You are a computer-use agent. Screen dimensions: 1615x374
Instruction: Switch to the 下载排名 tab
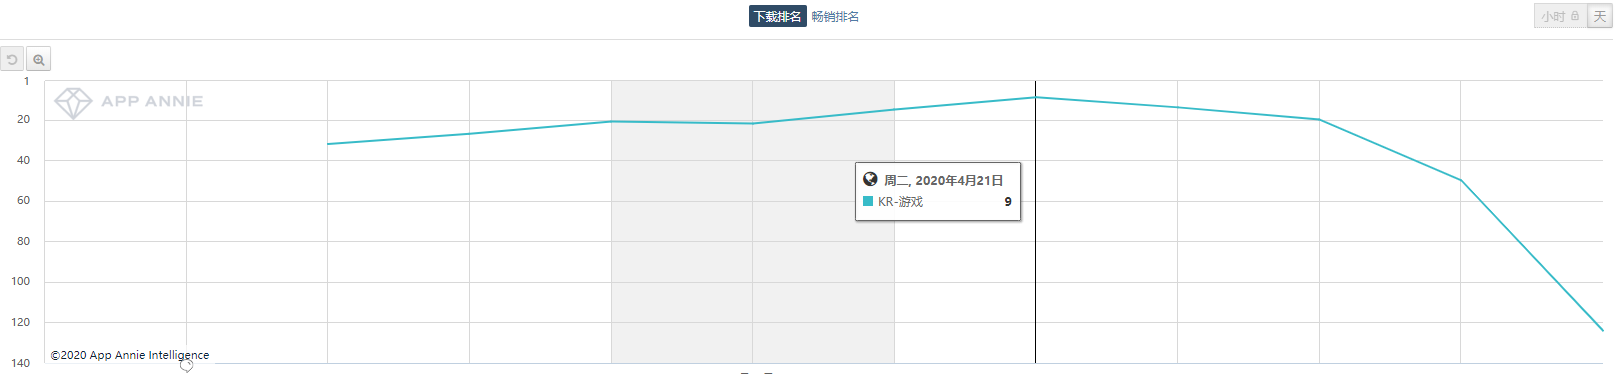pyautogui.click(x=777, y=16)
